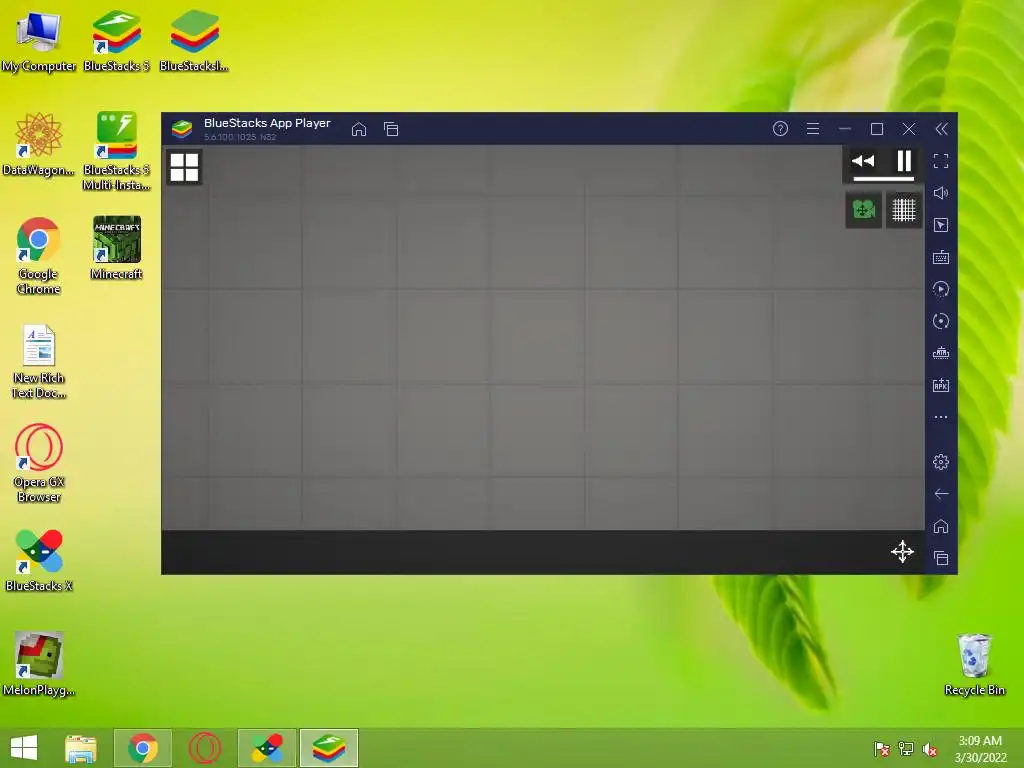Click the Android home icon at sidebar bottom
This screenshot has width=1024, height=768.
[940, 526]
